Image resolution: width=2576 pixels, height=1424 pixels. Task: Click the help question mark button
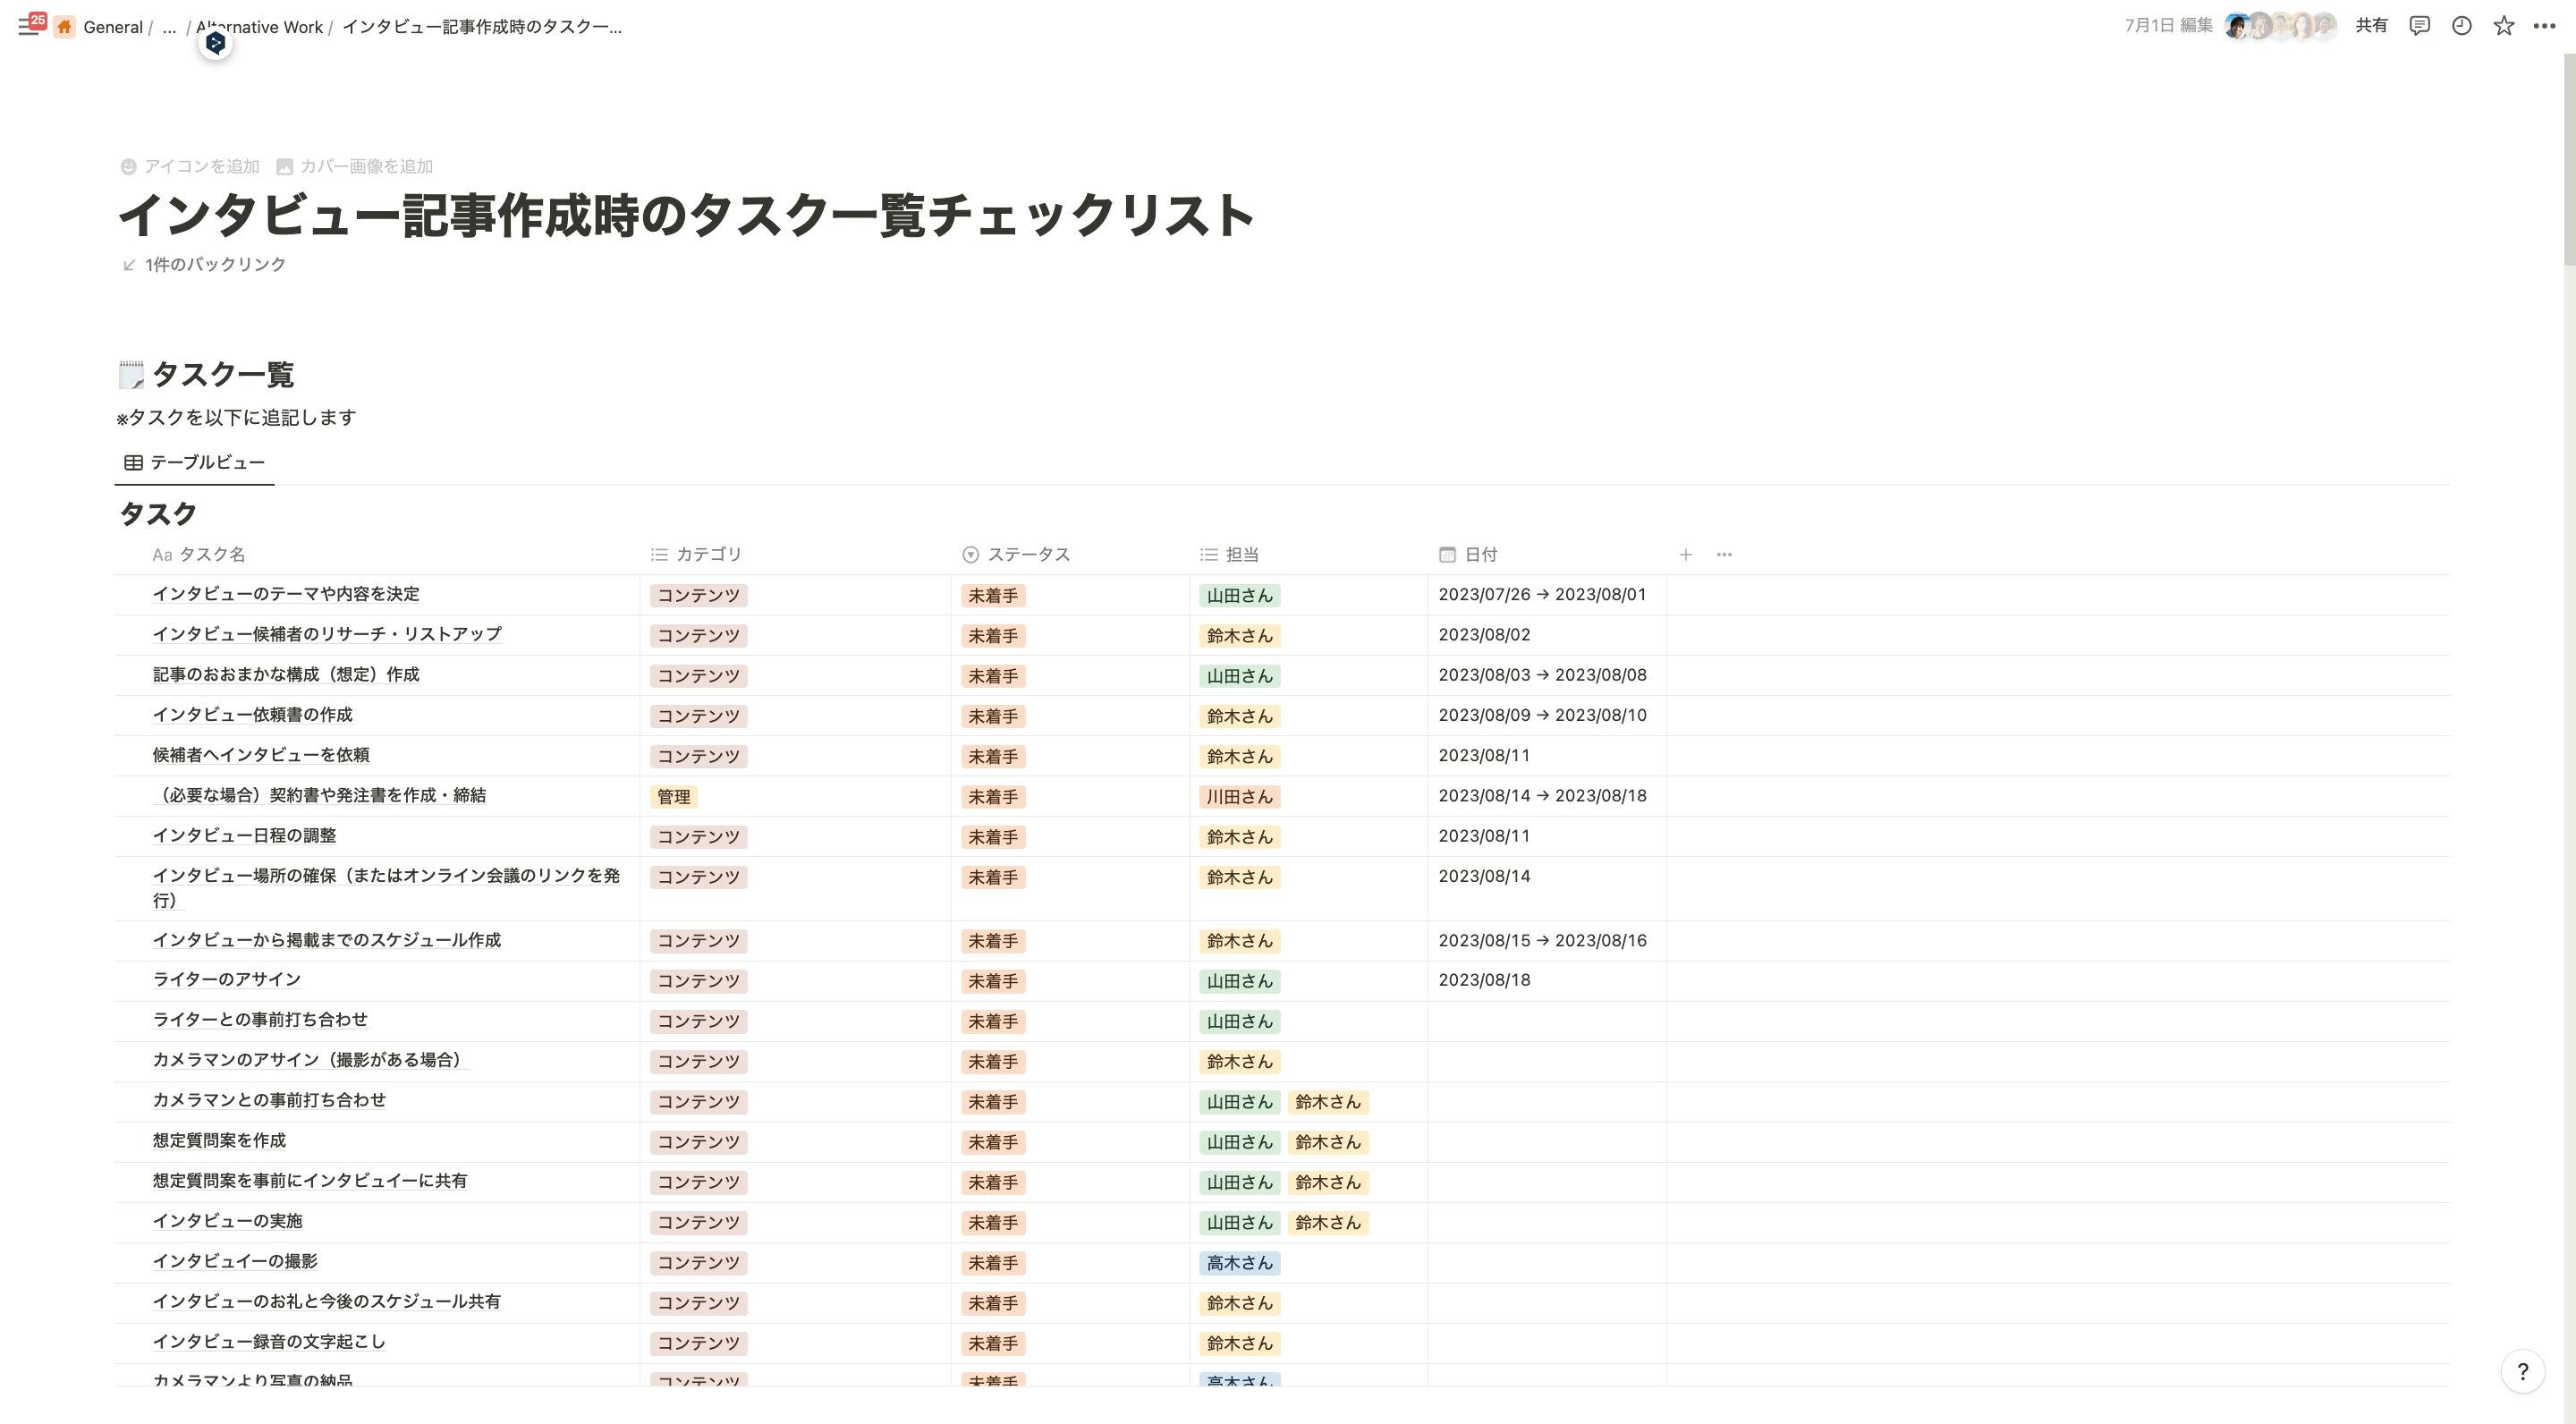[2522, 1371]
